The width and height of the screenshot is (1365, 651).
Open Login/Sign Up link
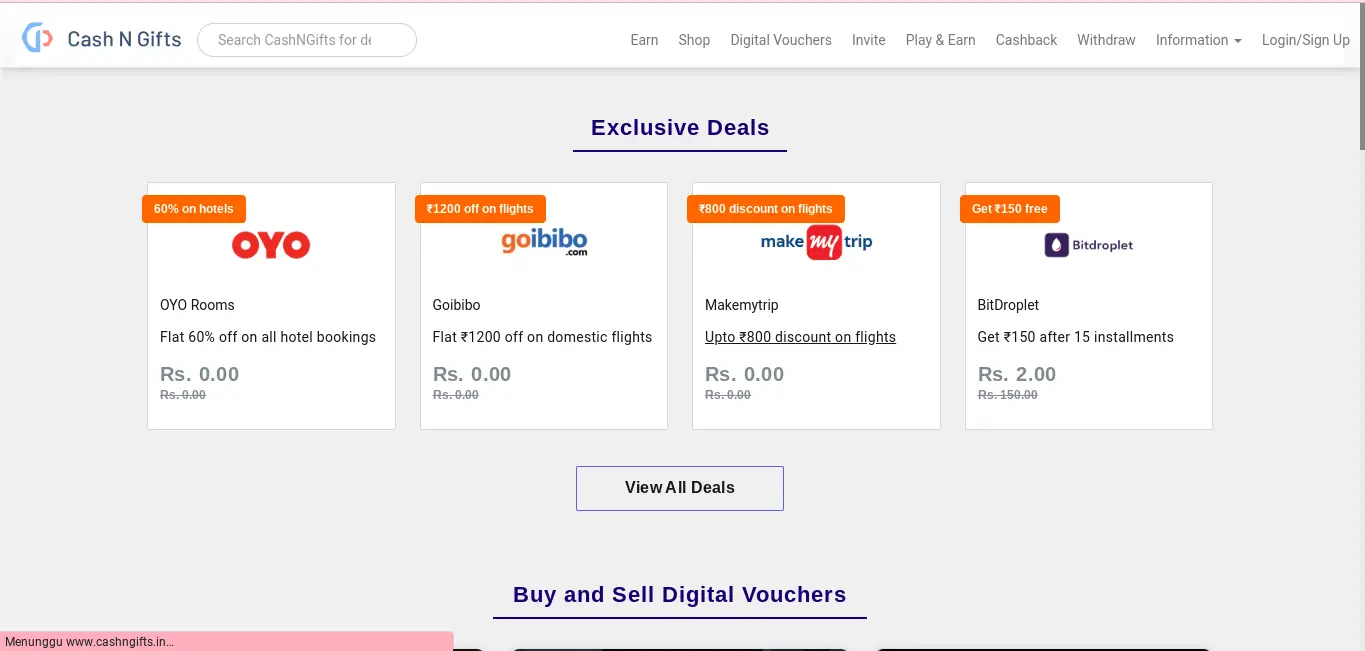(x=1306, y=40)
